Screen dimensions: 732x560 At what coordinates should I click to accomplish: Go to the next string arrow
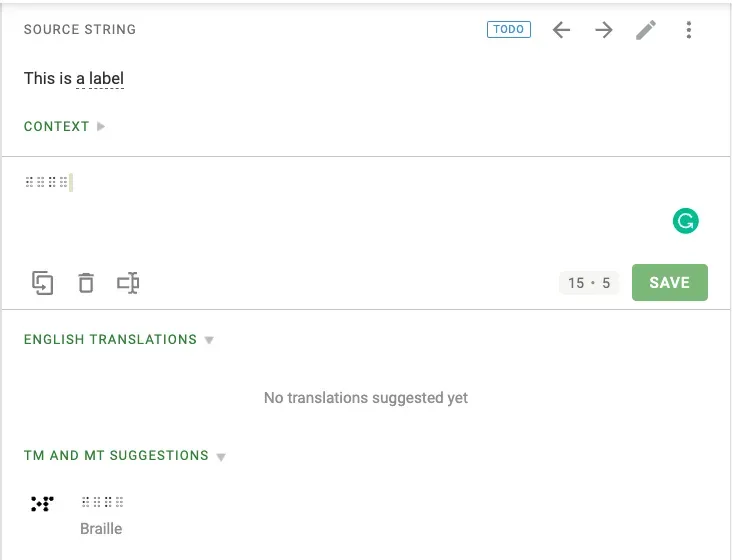click(604, 30)
